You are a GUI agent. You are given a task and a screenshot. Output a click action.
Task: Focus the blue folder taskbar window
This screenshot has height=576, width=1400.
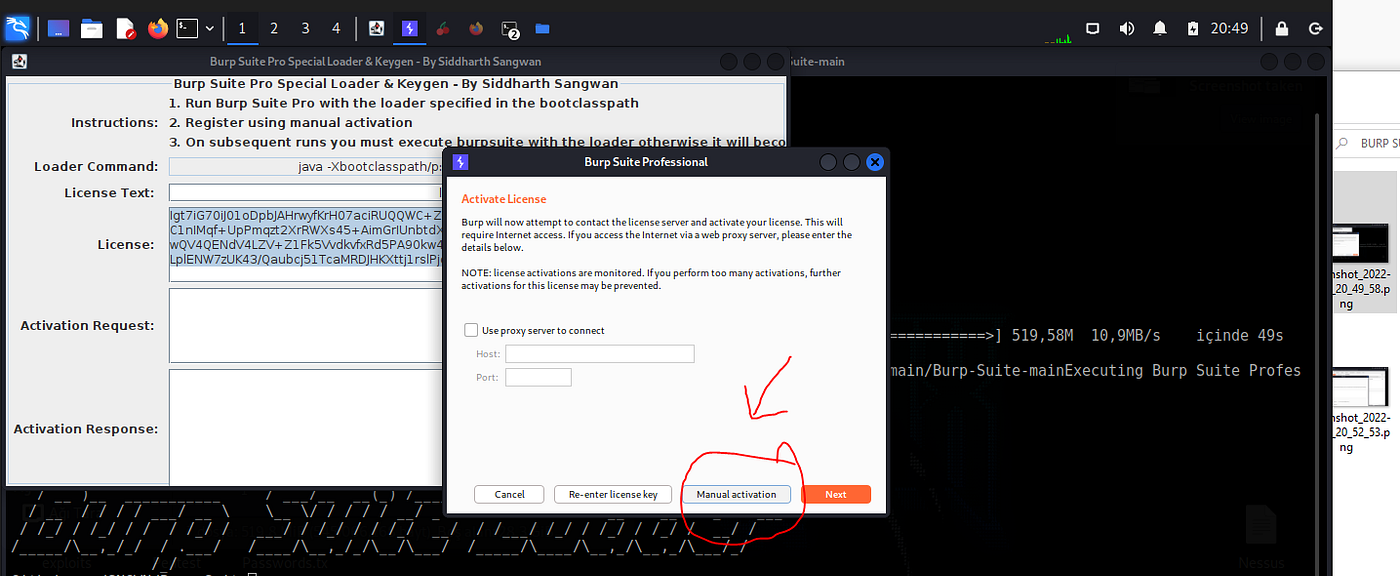pos(542,28)
